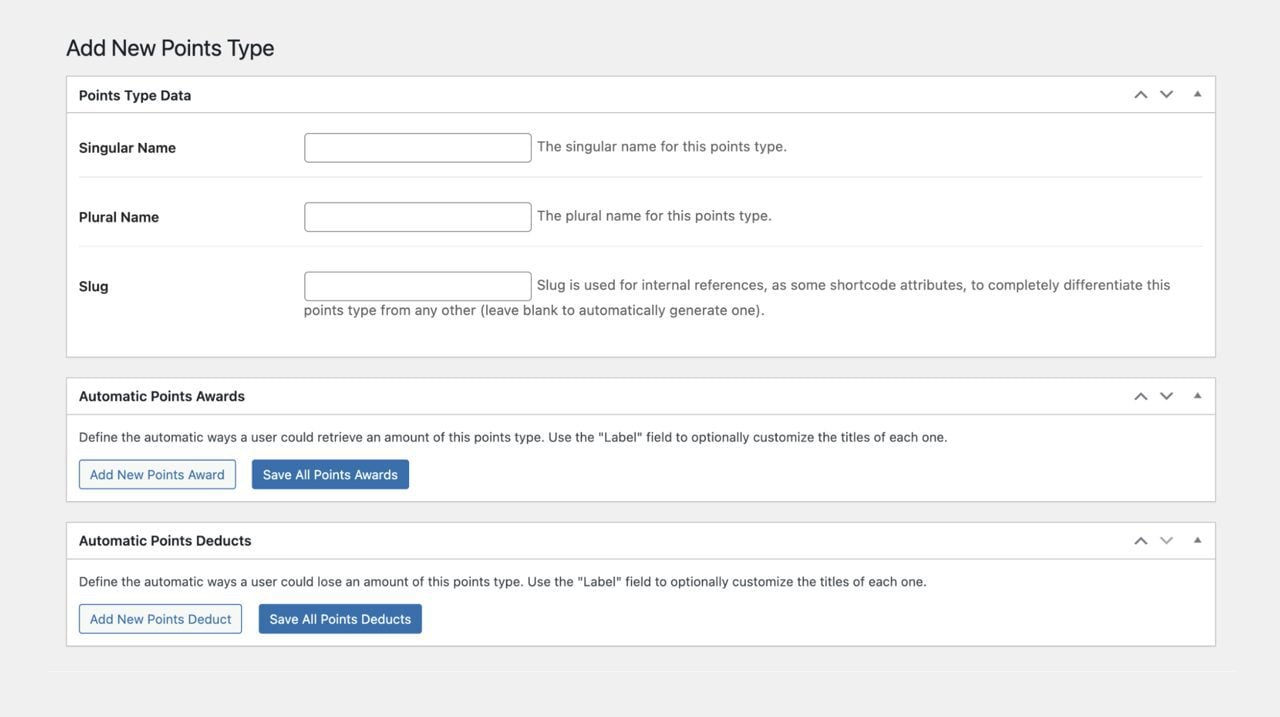Move Automatic Points Awards section up
Viewport: 1280px width, 717px height.
[1137, 394]
